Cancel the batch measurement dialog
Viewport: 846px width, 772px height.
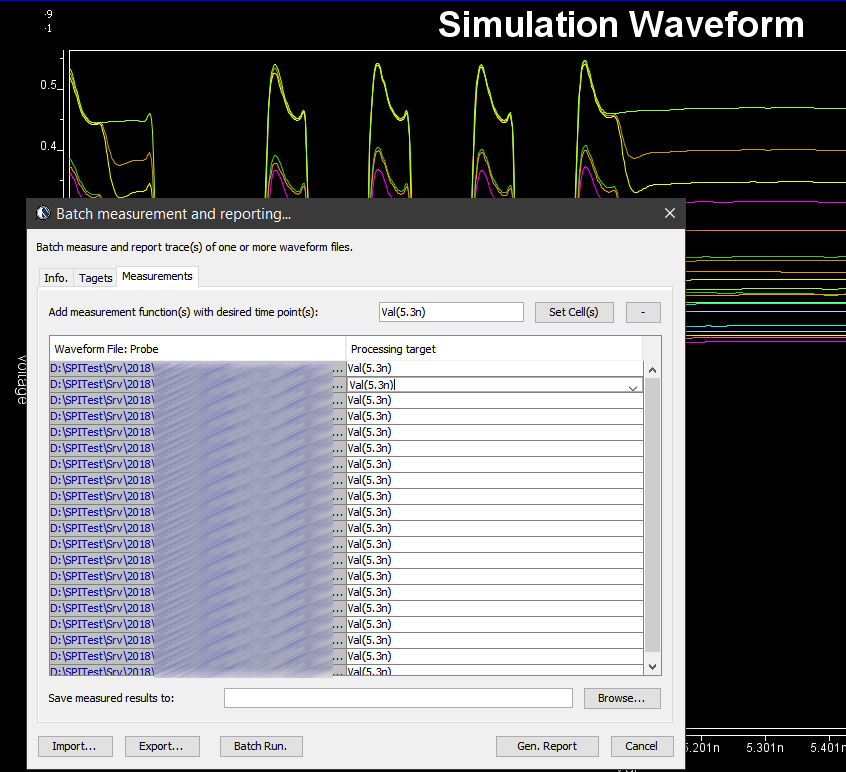click(x=641, y=746)
